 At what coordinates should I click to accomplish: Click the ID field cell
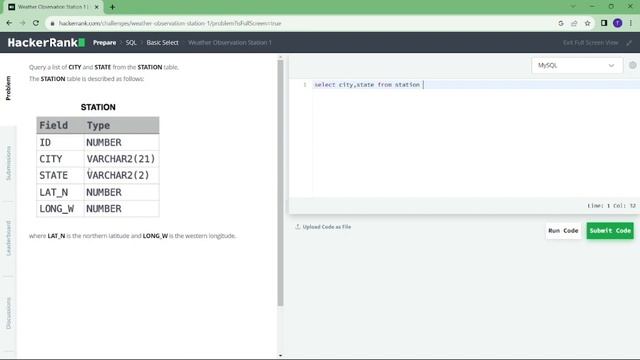pyautogui.click(x=60, y=142)
